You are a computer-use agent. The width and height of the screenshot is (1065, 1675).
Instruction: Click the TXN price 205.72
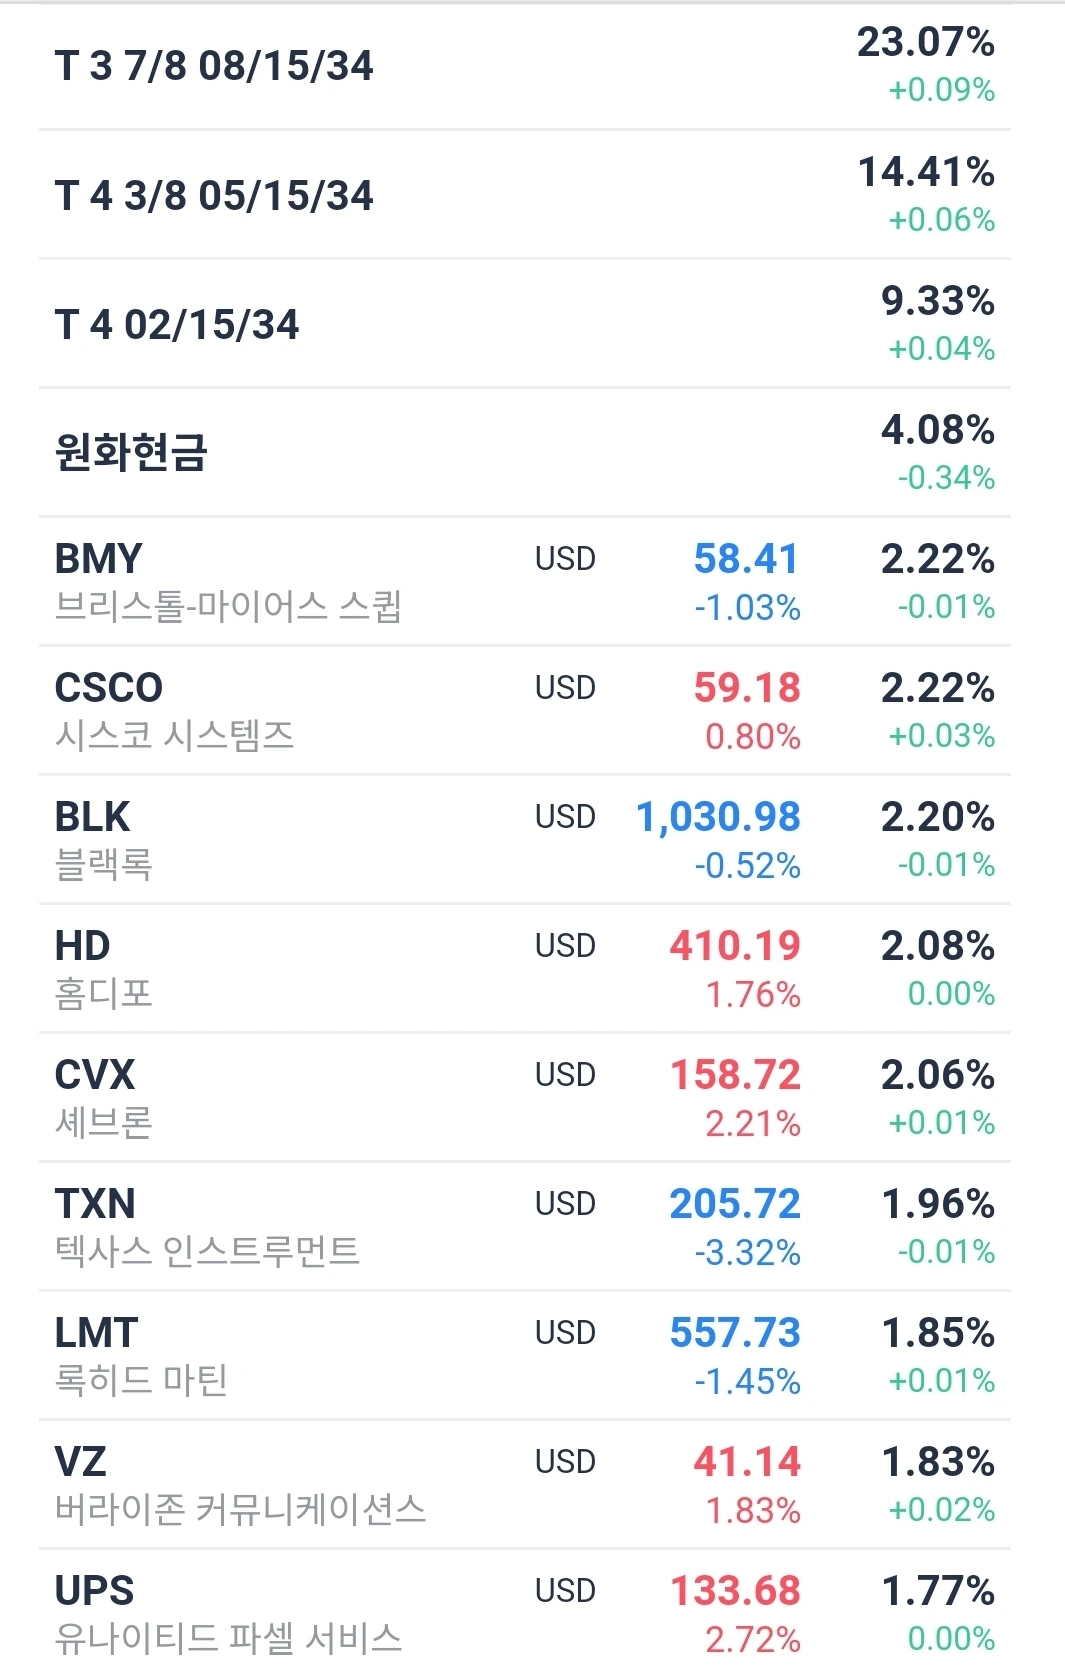pyautogui.click(x=735, y=1204)
